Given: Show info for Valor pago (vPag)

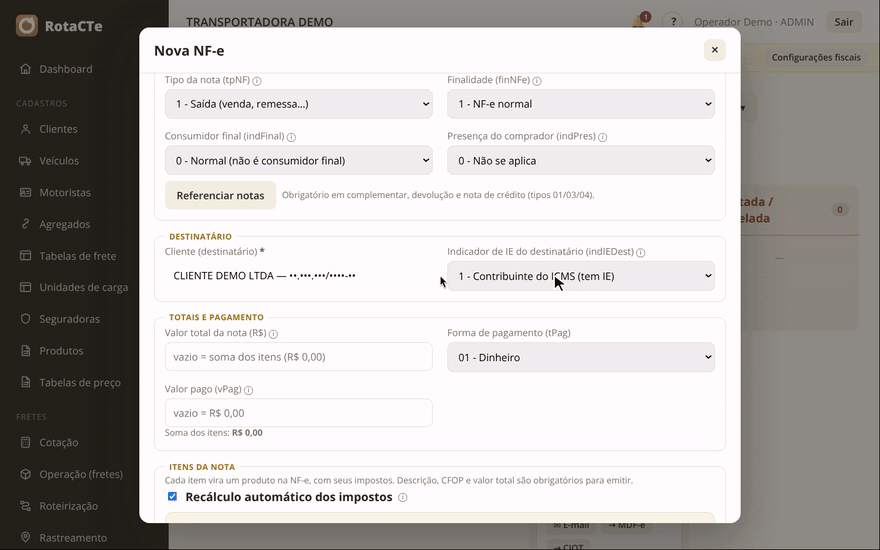Looking at the screenshot, I should (249, 390).
